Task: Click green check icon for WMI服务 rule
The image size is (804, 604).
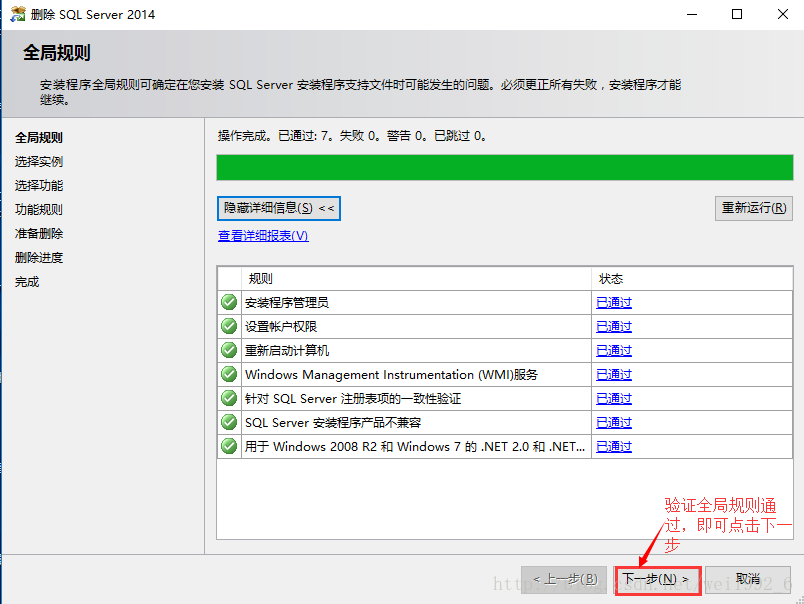Action: click(229, 374)
